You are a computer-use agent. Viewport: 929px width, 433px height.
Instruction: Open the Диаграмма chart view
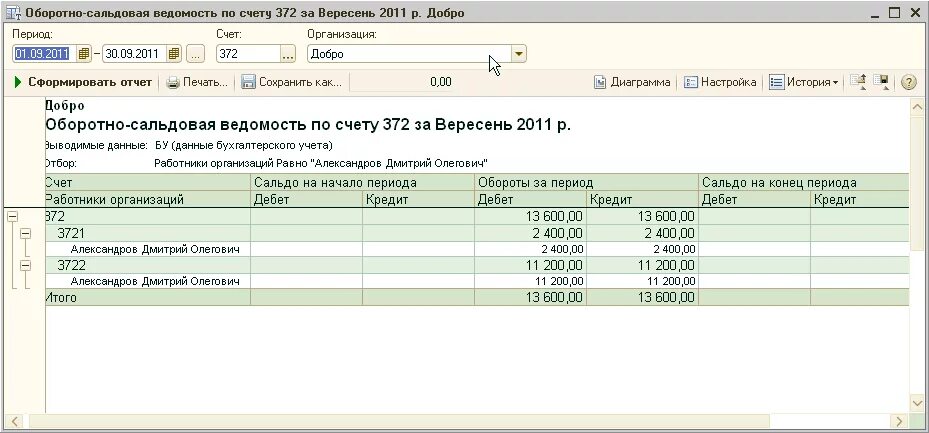[x=632, y=82]
